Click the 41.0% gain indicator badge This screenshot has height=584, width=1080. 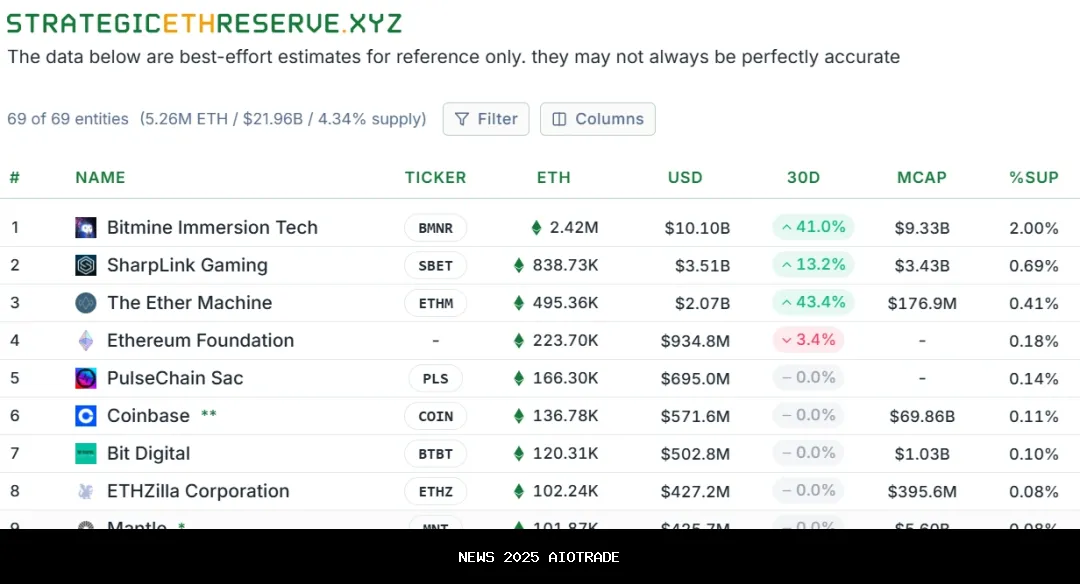(813, 227)
